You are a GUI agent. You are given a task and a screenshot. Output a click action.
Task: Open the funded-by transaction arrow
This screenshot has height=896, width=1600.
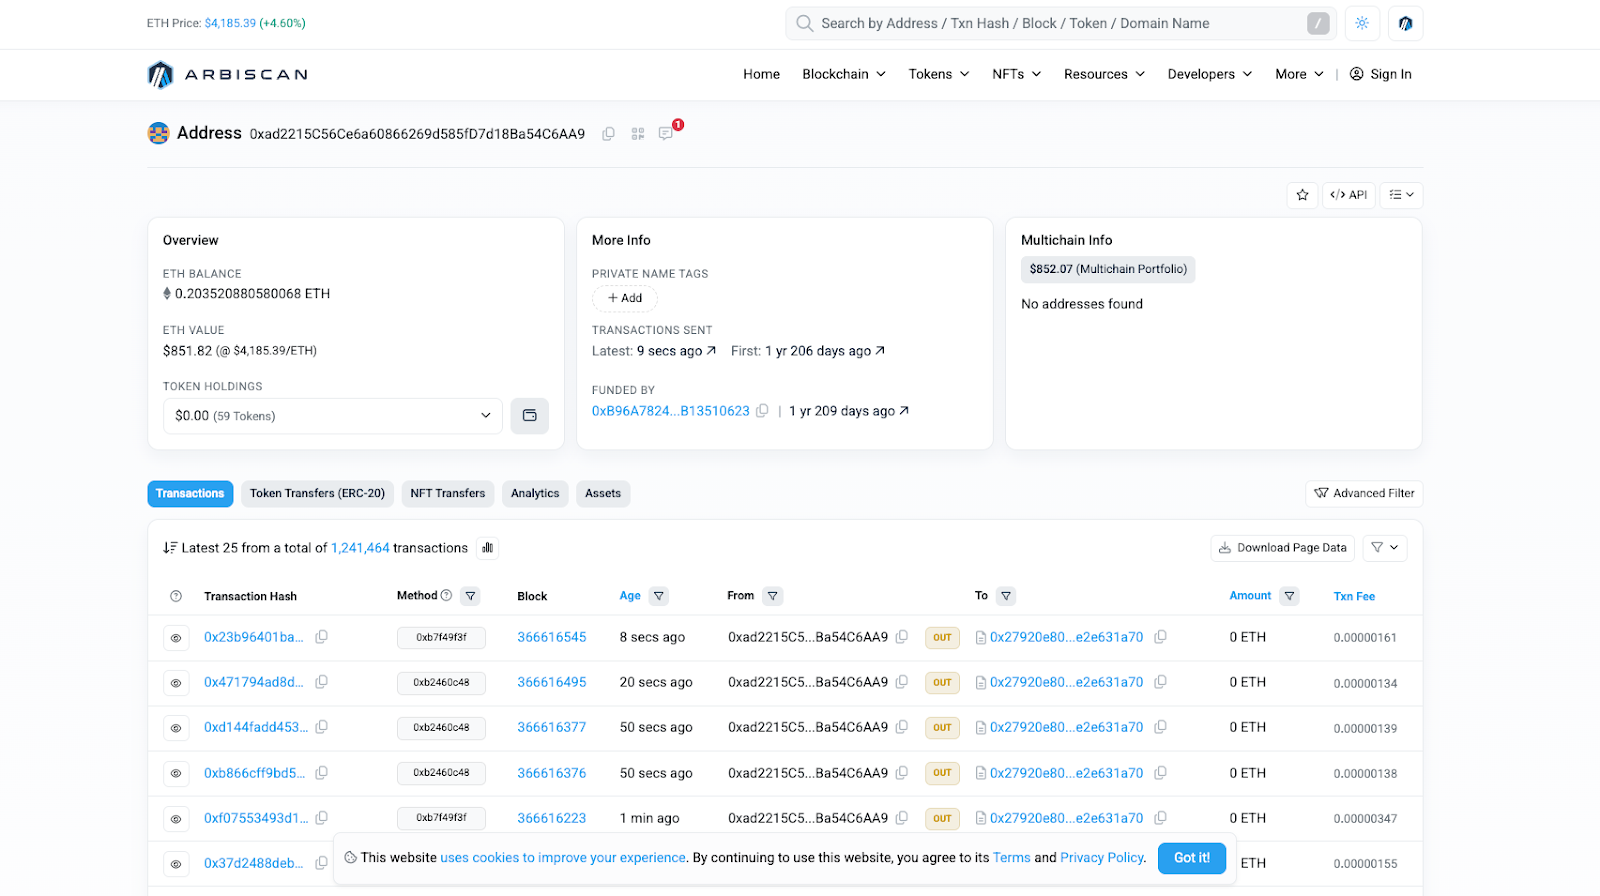click(x=904, y=411)
